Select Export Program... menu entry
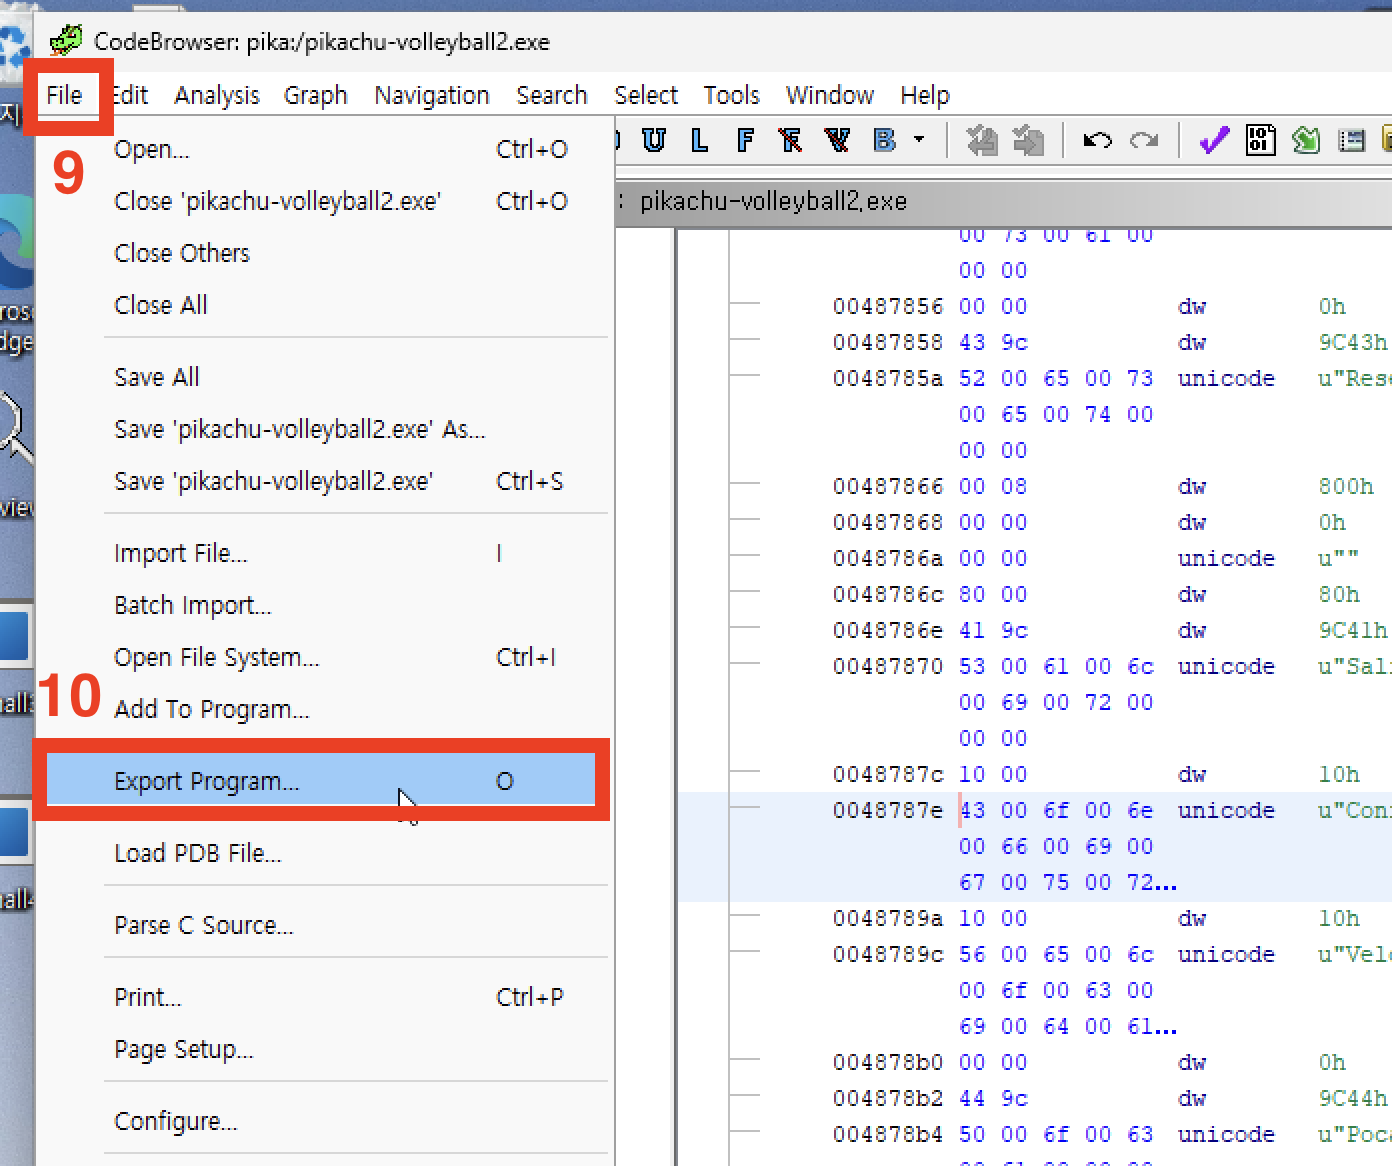Image resolution: width=1392 pixels, height=1166 pixels. click(321, 781)
